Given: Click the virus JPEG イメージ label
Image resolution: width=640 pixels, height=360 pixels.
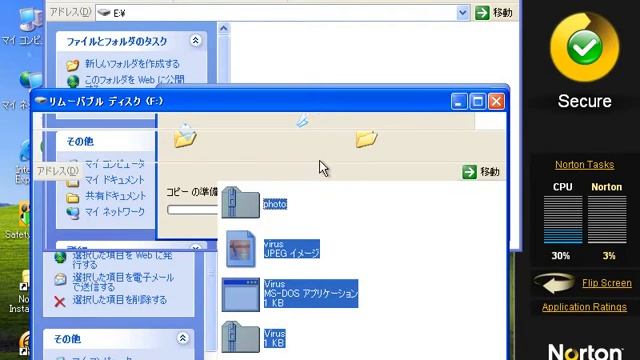Looking at the screenshot, I should [x=291, y=249].
